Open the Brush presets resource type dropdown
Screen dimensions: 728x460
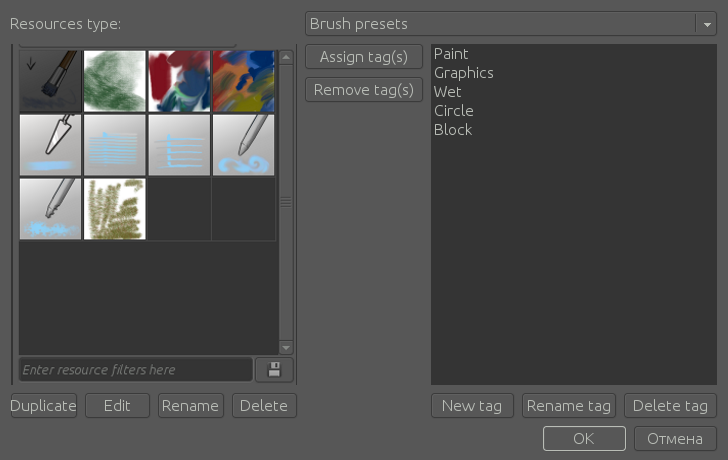point(510,24)
